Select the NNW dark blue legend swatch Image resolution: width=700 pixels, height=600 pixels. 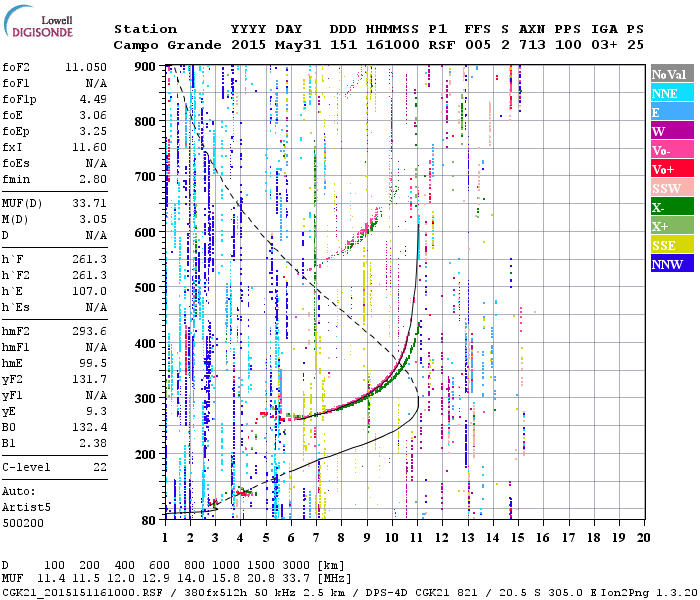click(x=672, y=263)
